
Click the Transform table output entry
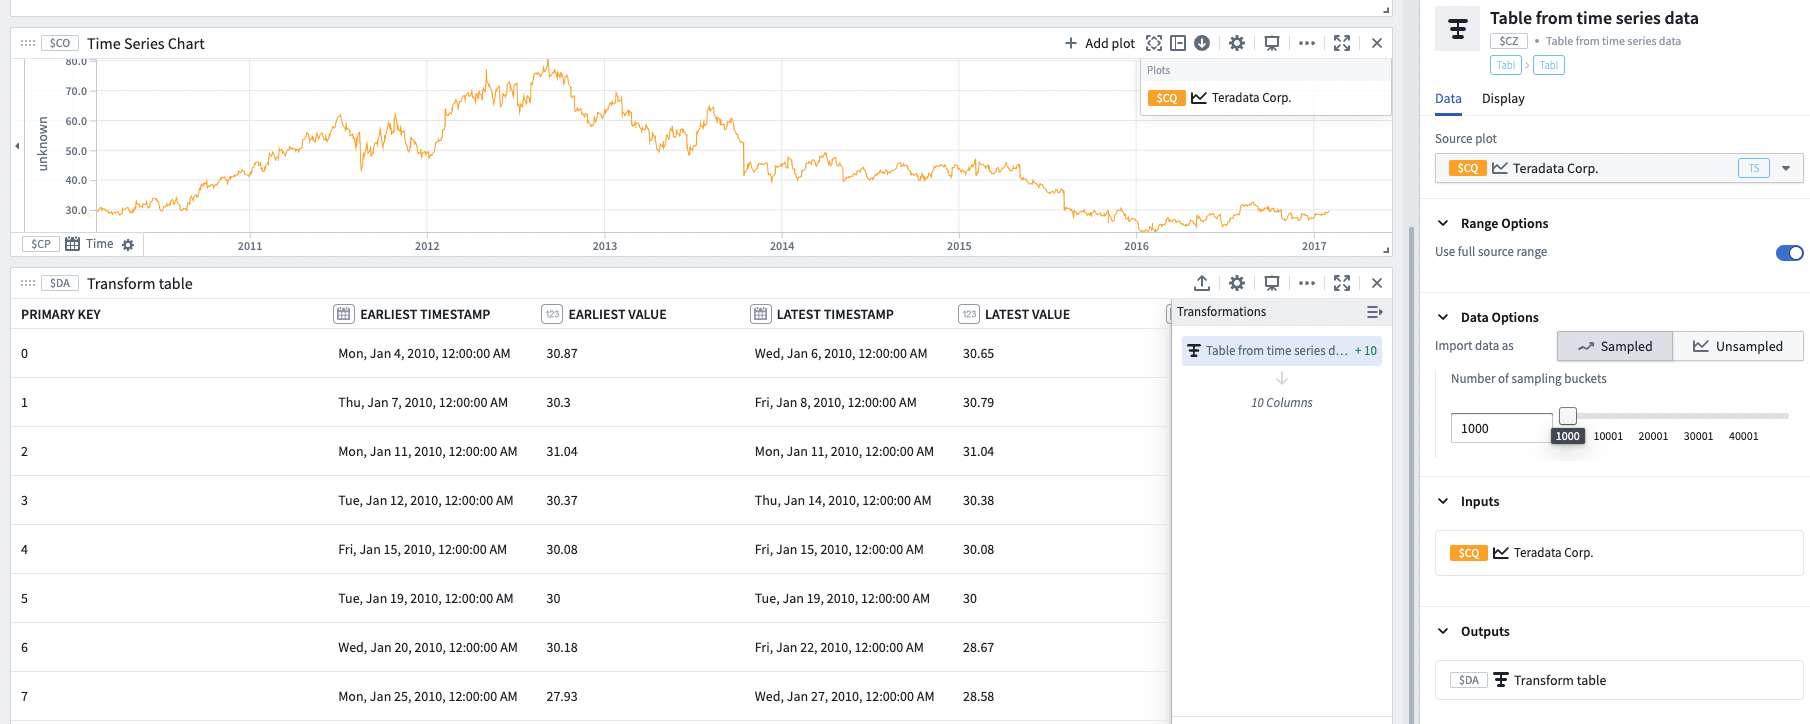coord(1619,680)
